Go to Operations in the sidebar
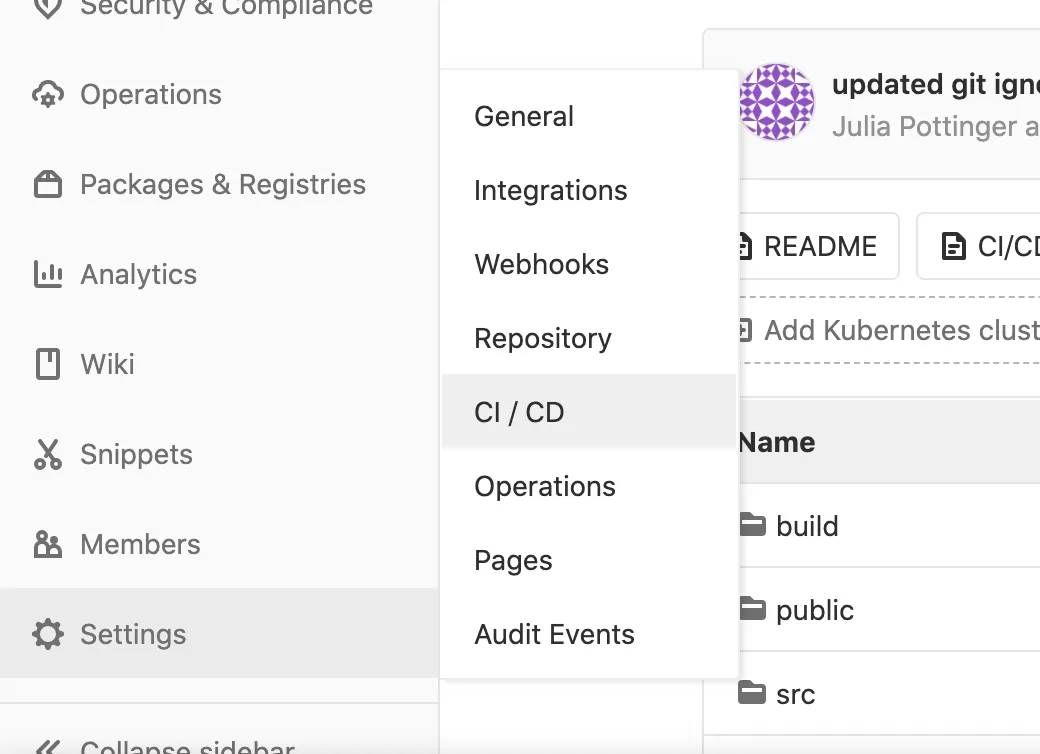Screen dimensions: 1040x754 tap(219, 94)
